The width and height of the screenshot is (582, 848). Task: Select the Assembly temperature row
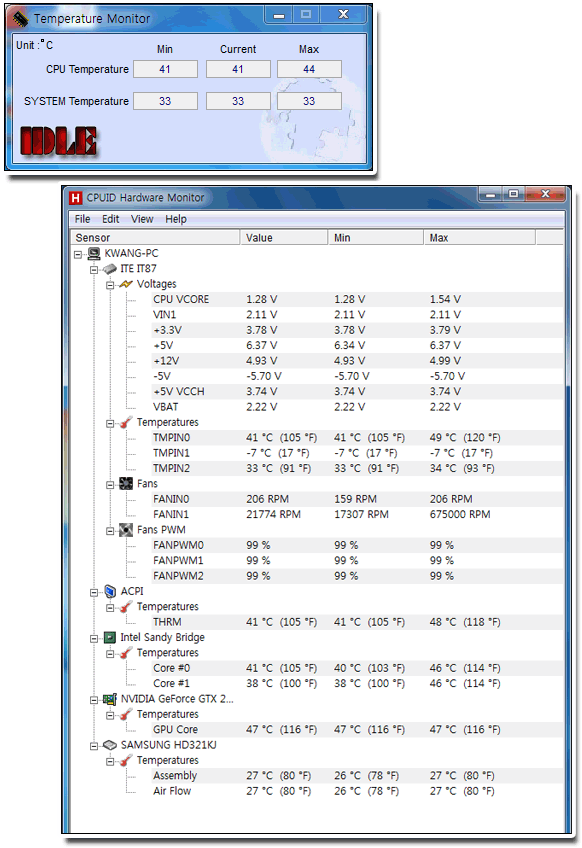click(x=357, y=776)
